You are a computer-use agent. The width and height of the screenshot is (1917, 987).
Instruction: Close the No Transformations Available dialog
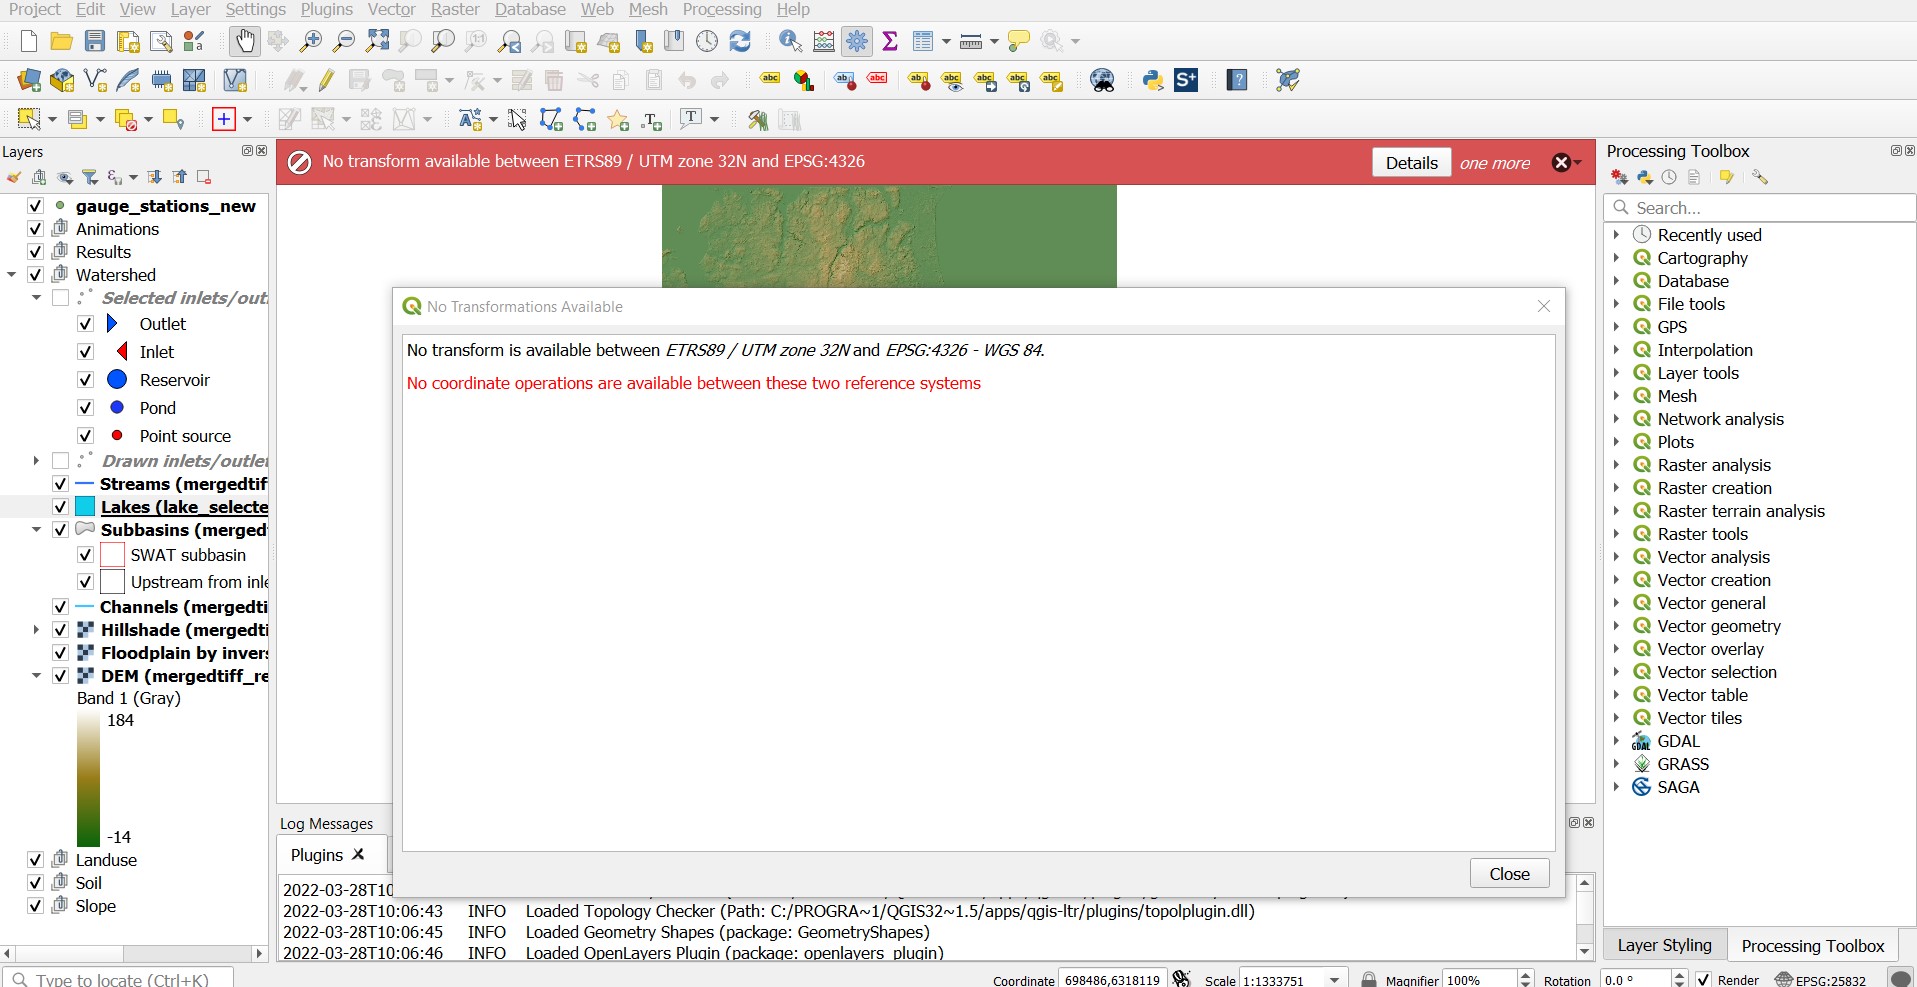pos(1508,873)
